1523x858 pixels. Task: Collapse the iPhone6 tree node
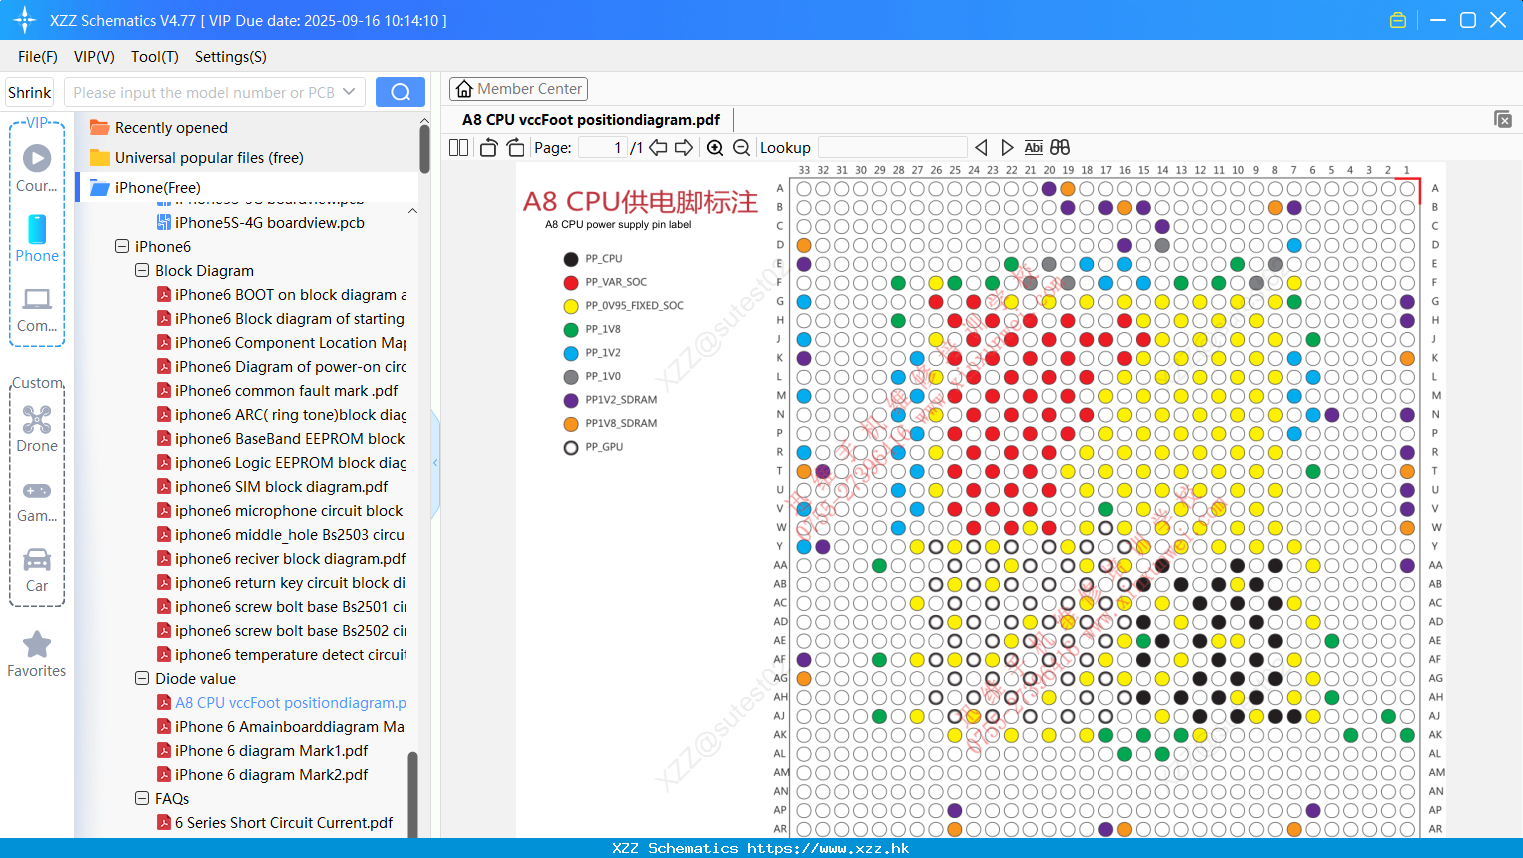122,246
